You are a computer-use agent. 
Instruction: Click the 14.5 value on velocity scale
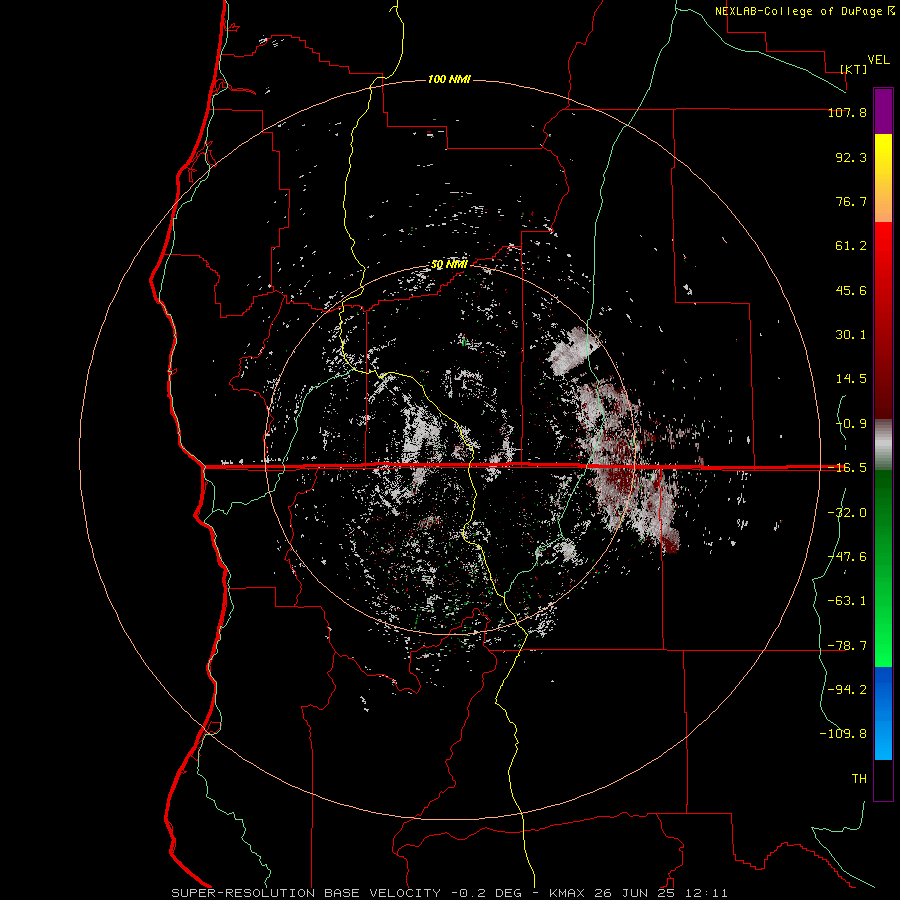click(851, 379)
